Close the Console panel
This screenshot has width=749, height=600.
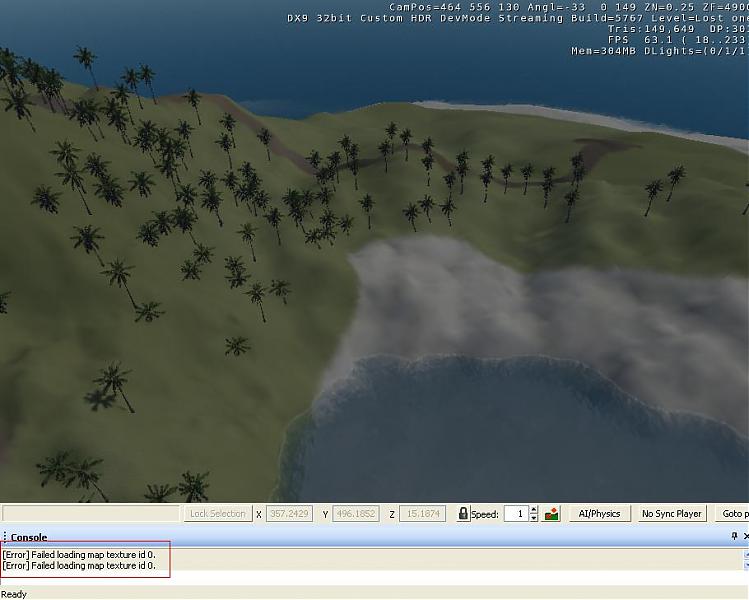click(746, 537)
